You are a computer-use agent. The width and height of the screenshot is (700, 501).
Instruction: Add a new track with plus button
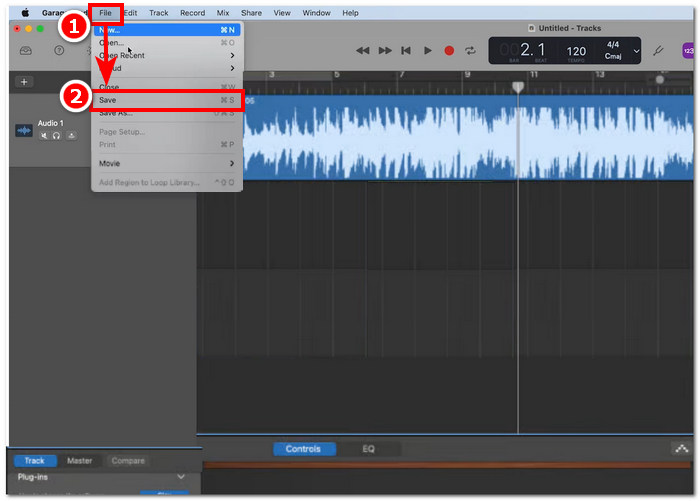click(x=24, y=82)
